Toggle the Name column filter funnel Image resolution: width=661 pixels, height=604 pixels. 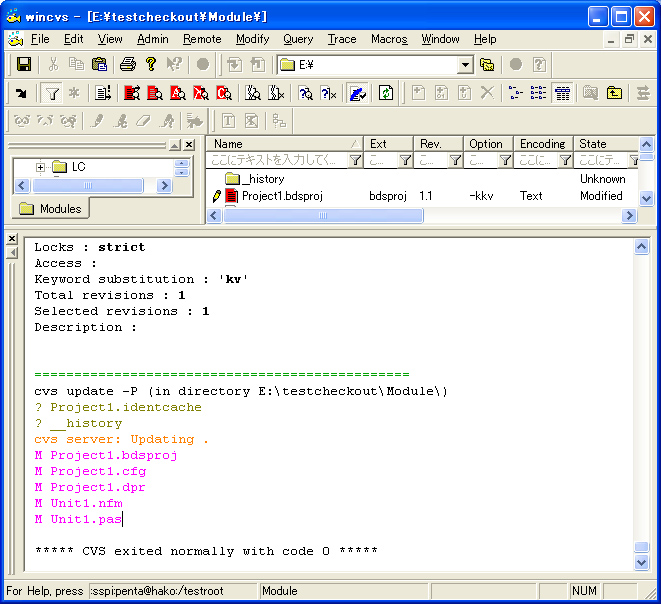point(355,160)
